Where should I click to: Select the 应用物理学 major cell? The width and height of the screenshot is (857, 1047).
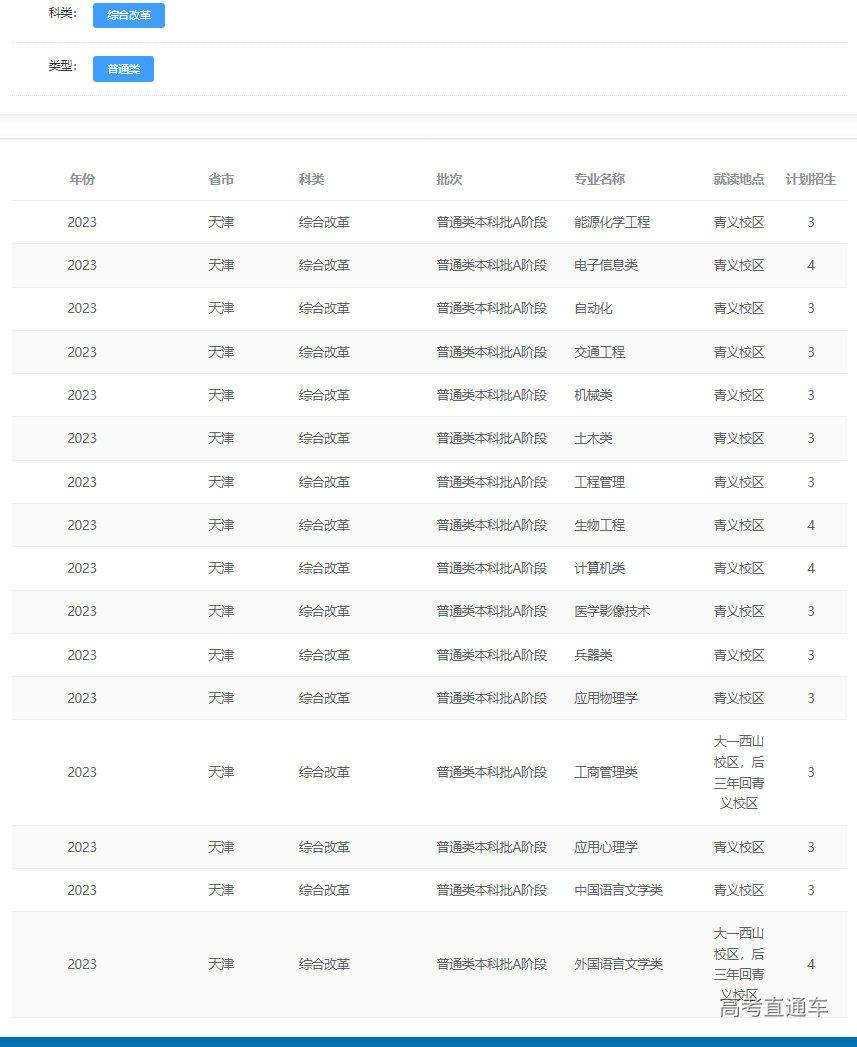click(x=606, y=698)
